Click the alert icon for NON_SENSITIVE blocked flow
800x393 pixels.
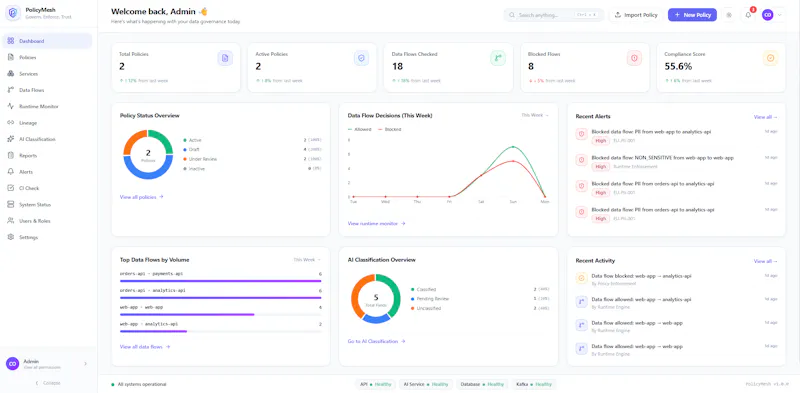point(581,160)
